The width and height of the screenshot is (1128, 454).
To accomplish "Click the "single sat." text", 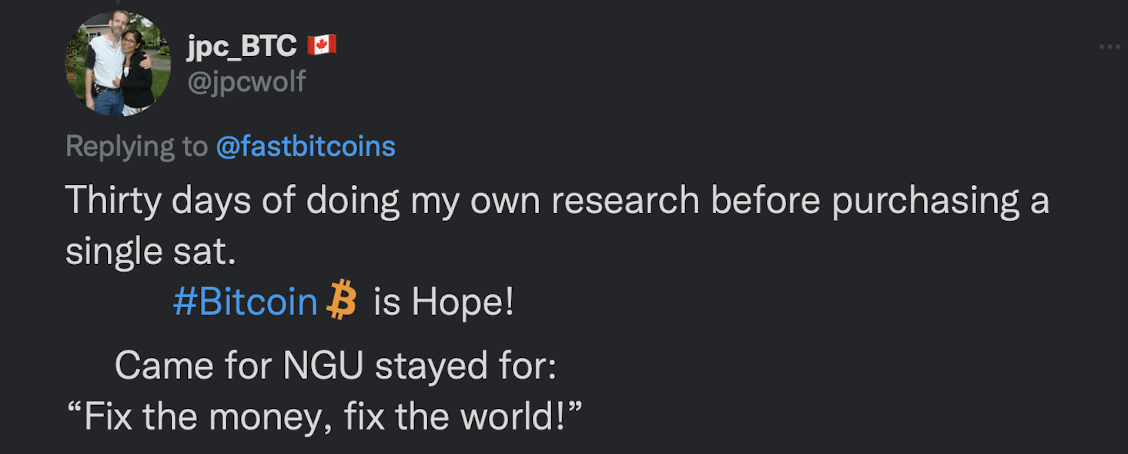I will (x=150, y=251).
